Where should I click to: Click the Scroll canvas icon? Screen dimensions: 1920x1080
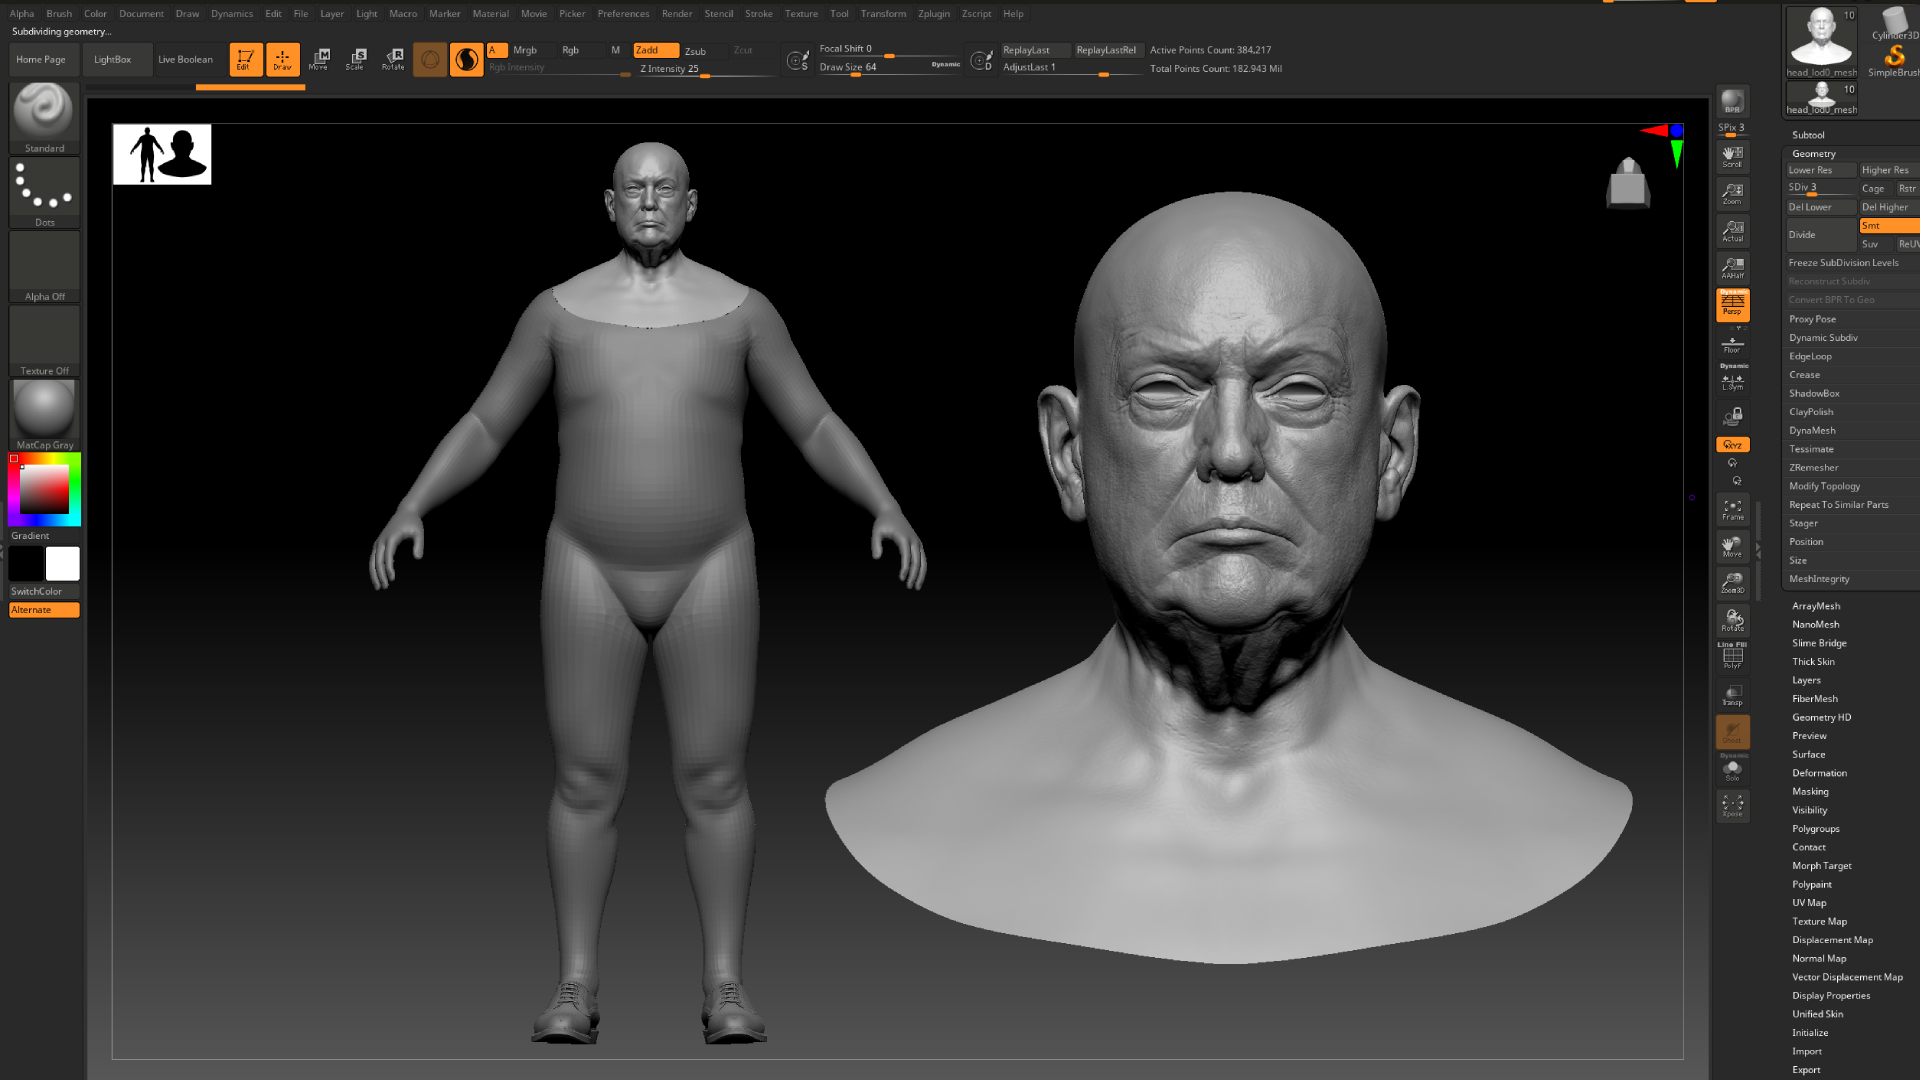(1732, 157)
